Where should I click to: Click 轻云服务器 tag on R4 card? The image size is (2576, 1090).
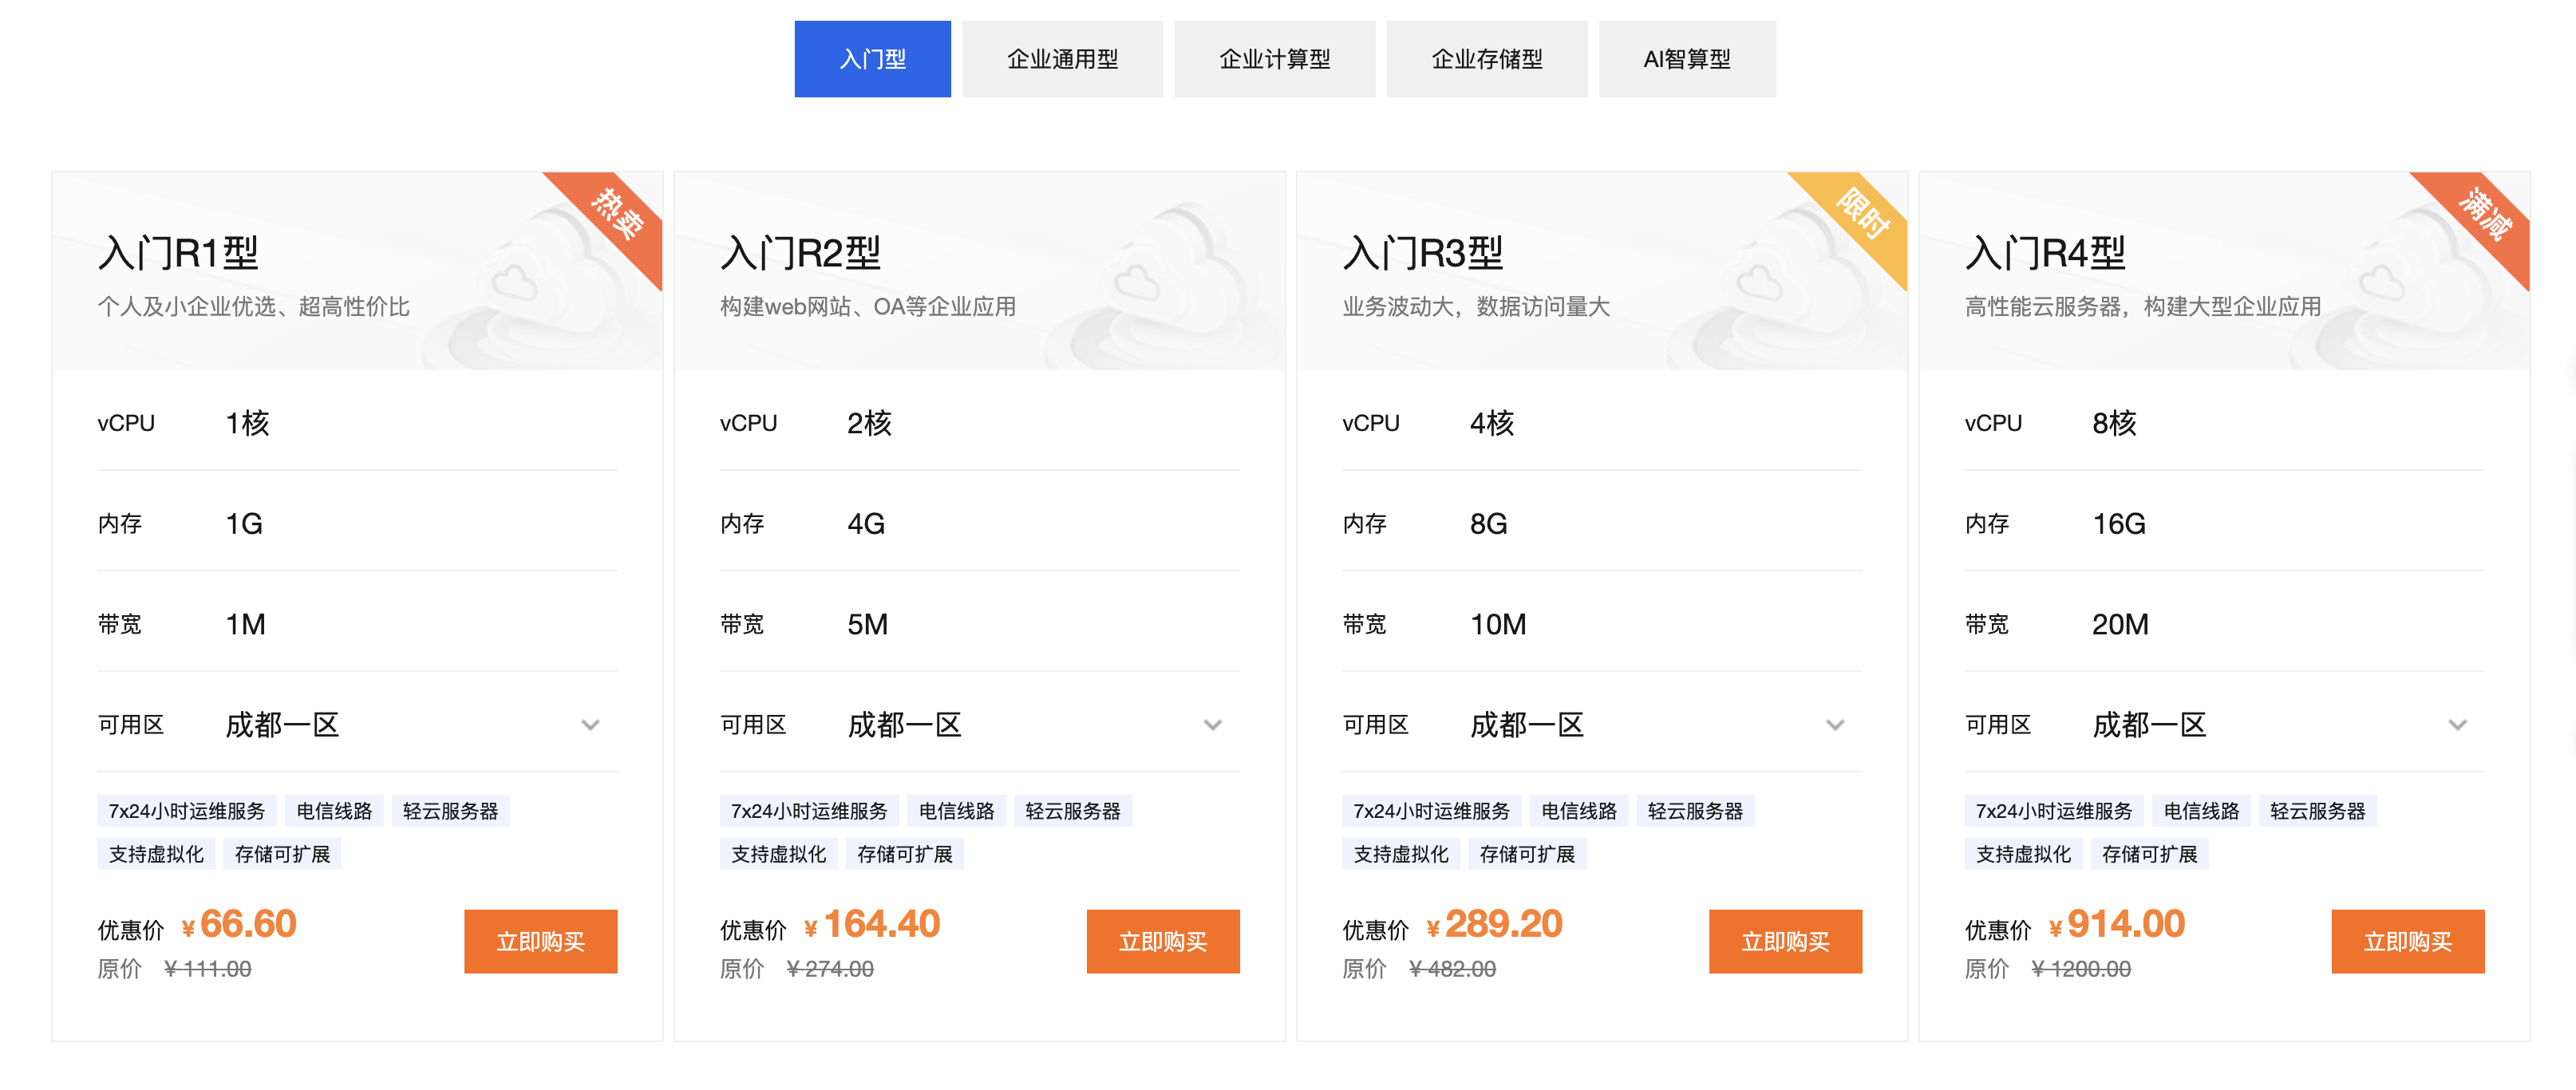(x=2317, y=811)
